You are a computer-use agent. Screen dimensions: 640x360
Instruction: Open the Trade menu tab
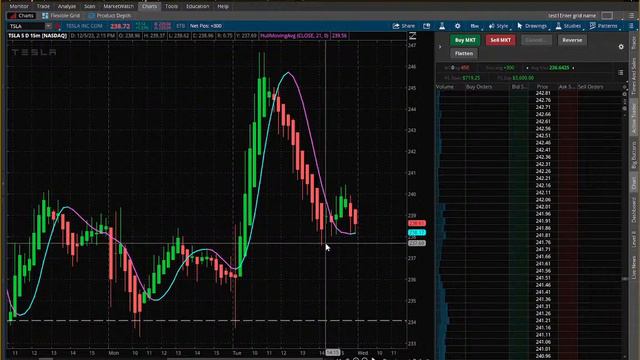click(x=43, y=6)
